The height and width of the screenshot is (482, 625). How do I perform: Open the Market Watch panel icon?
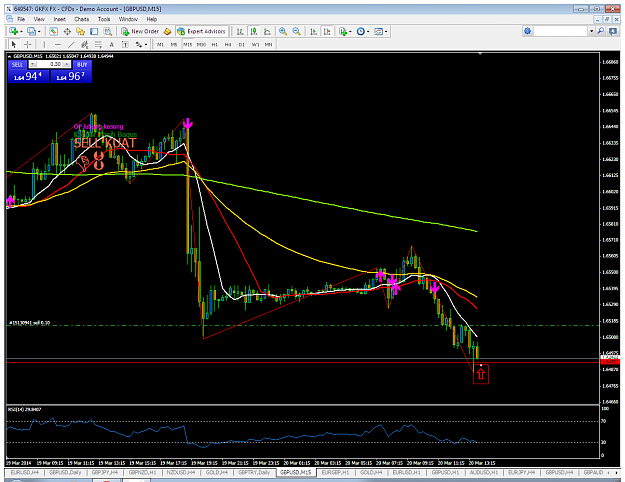pos(53,31)
